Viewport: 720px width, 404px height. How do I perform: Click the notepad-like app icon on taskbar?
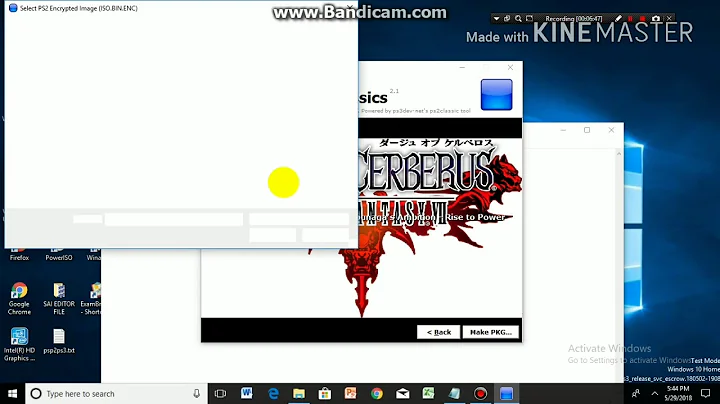click(x=454, y=393)
